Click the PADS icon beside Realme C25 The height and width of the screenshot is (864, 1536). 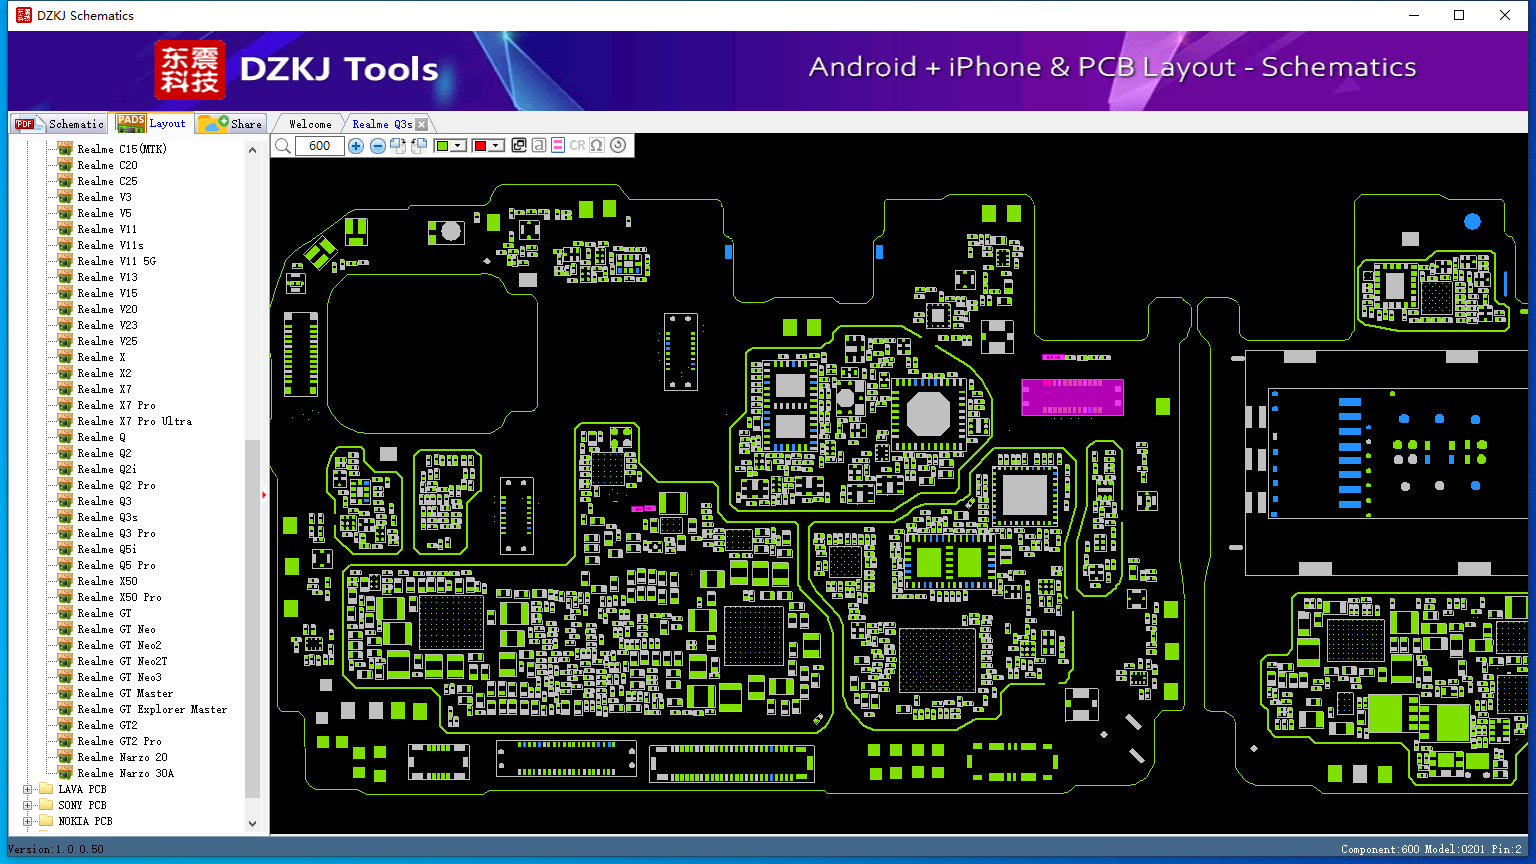[65, 181]
